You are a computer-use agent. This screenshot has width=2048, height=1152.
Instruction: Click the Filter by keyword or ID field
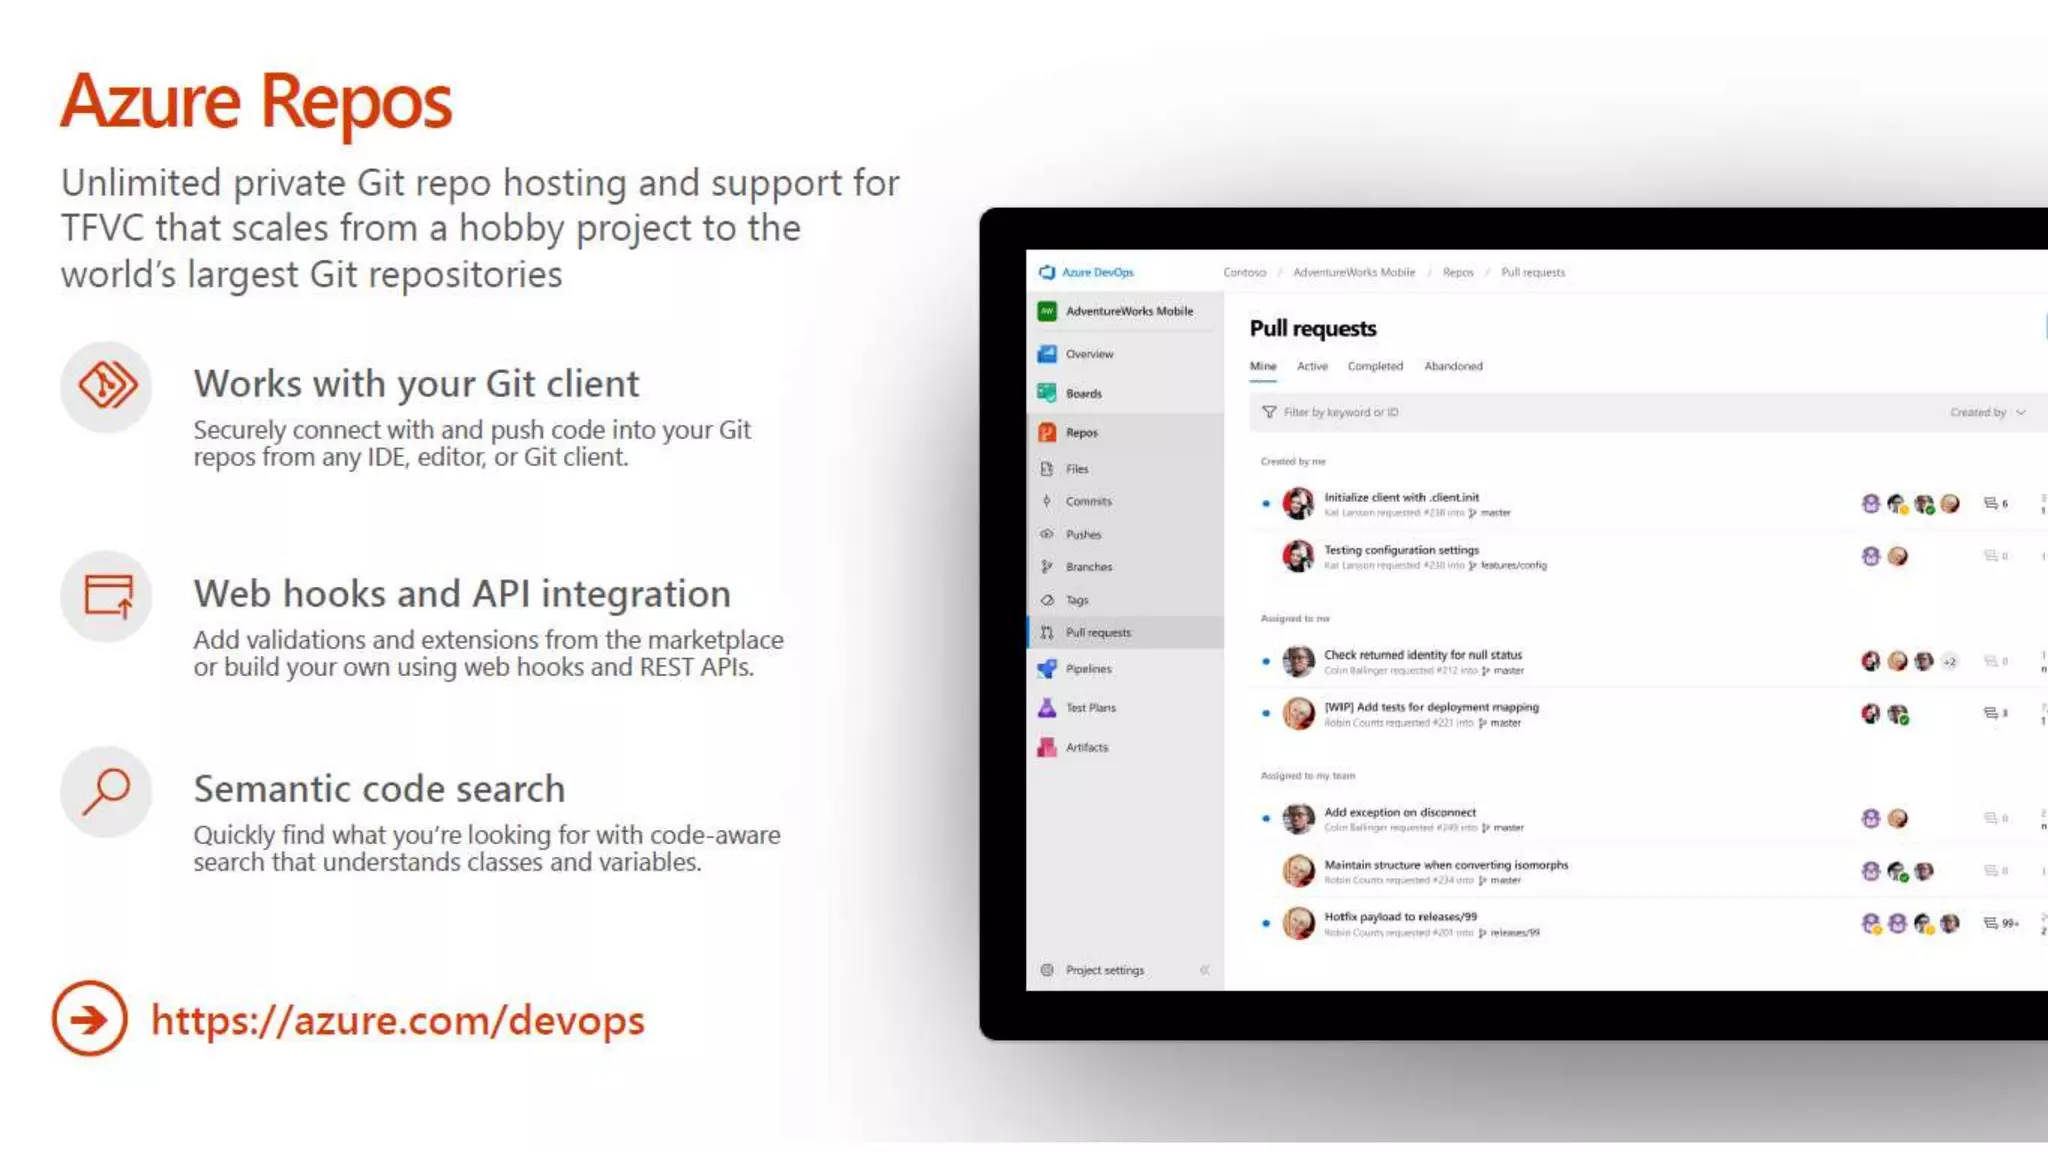coord(1342,412)
